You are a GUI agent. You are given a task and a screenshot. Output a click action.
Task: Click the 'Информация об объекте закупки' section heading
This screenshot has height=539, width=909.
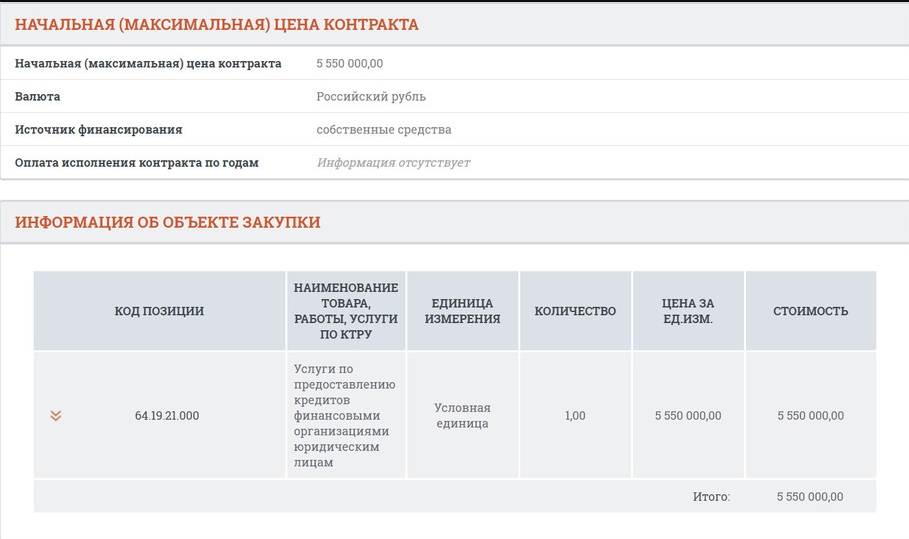point(167,222)
